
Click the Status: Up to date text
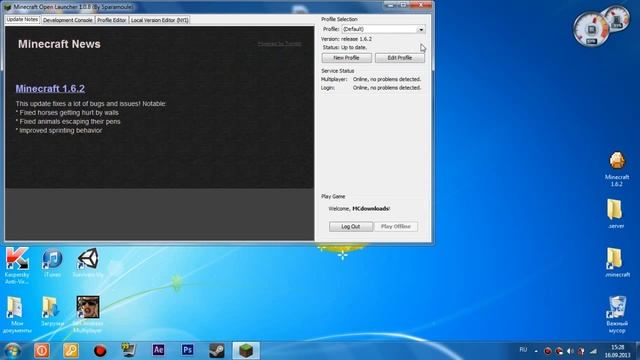pyautogui.click(x=345, y=47)
